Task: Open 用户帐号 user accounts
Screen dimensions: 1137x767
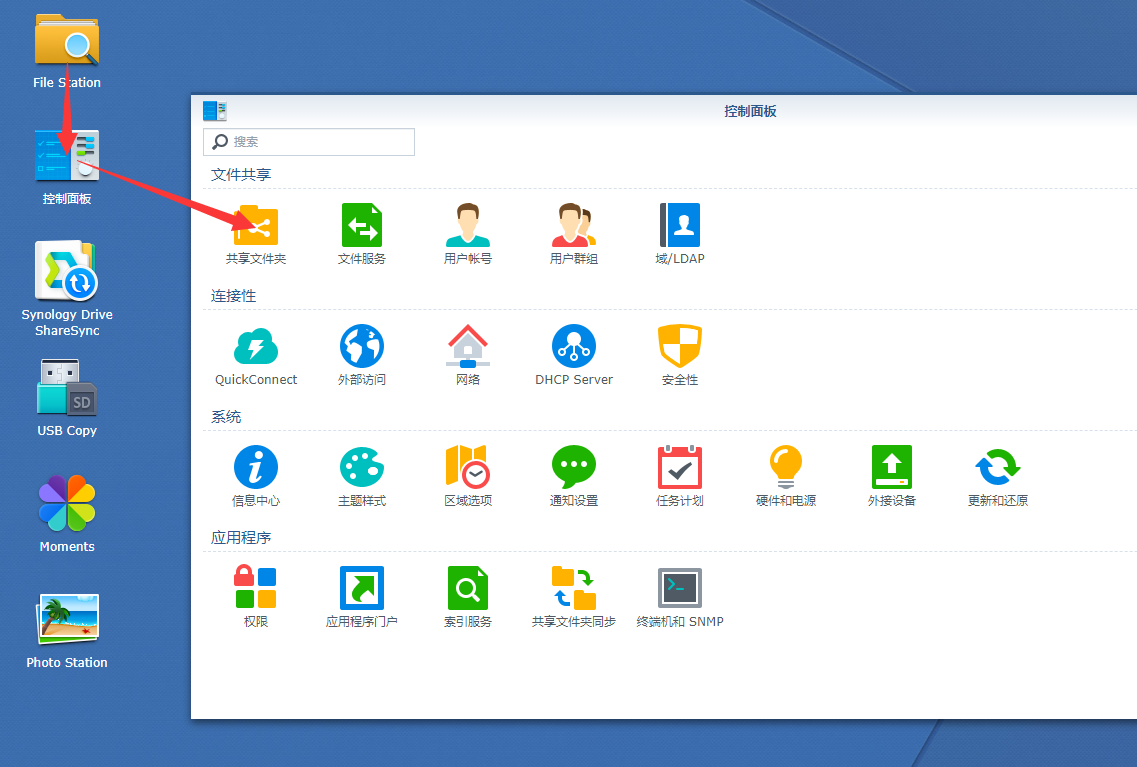Action: [468, 226]
